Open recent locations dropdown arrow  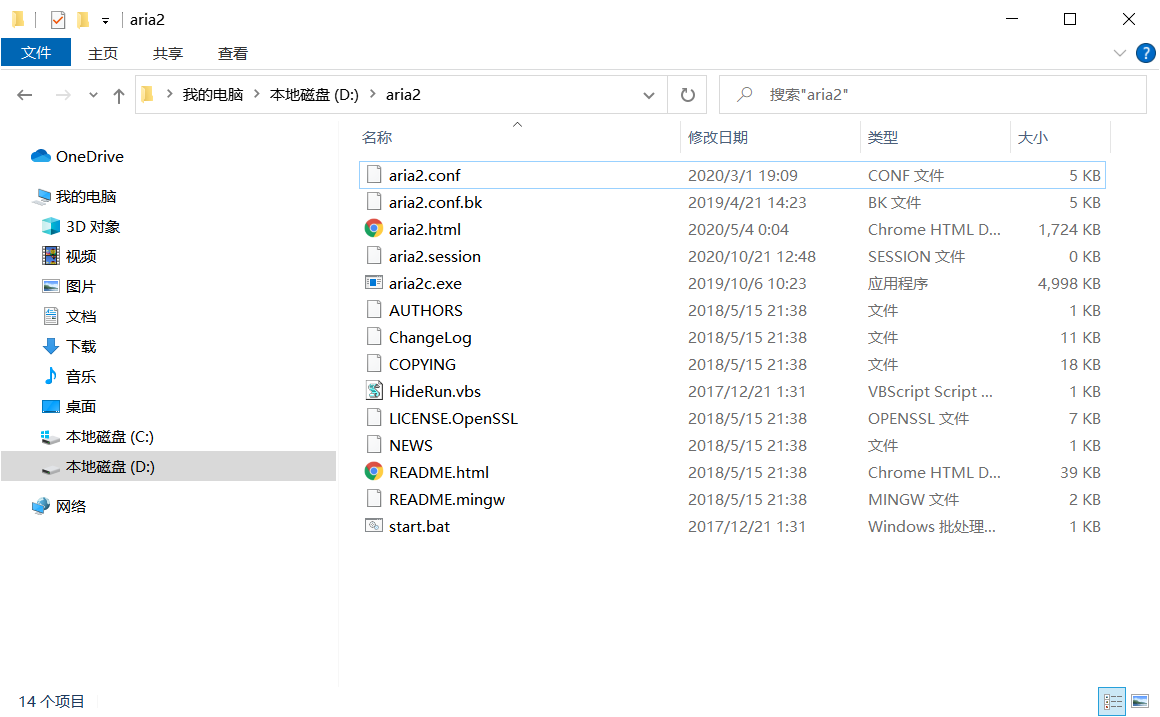click(92, 95)
